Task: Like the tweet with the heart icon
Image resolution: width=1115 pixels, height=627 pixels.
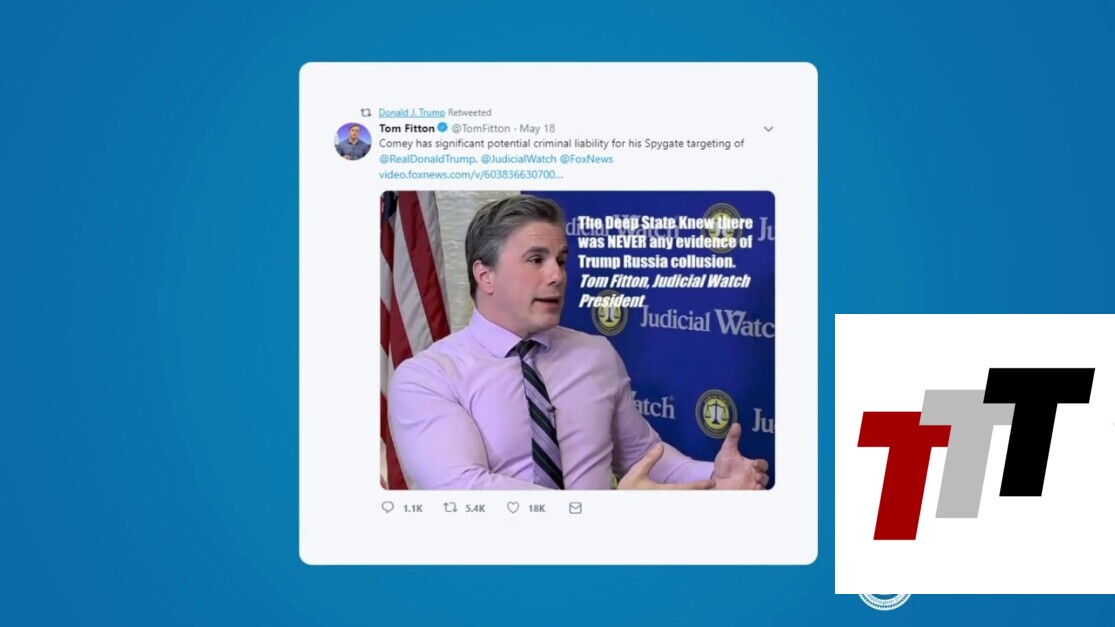Action: [513, 507]
